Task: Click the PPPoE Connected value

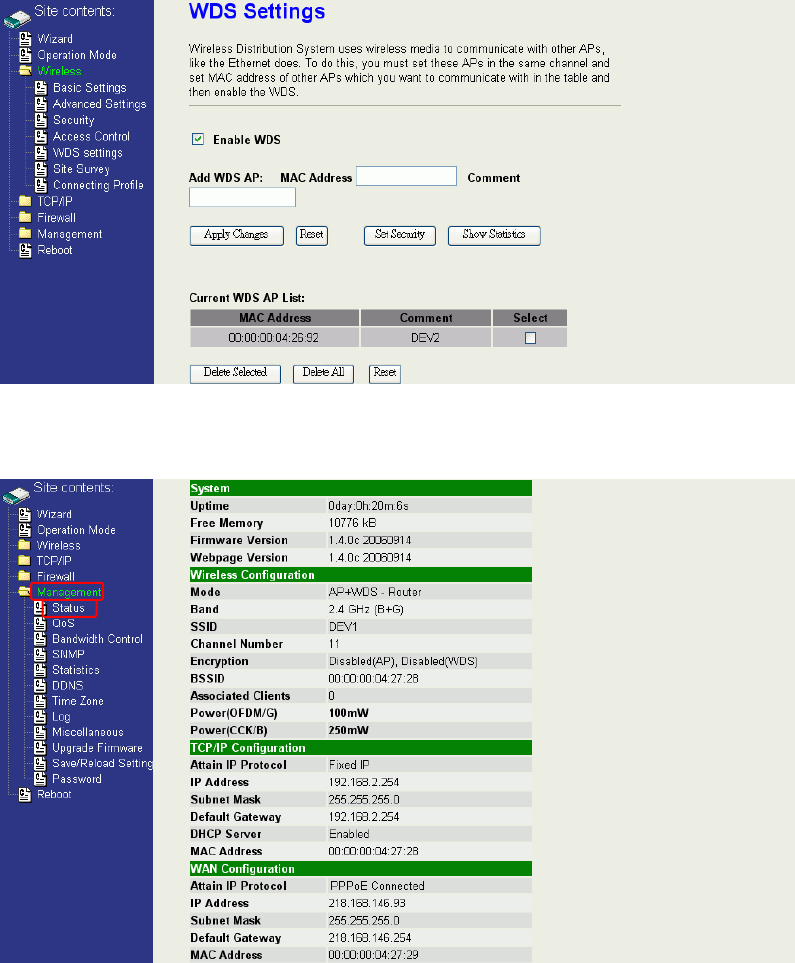Action: pos(377,886)
